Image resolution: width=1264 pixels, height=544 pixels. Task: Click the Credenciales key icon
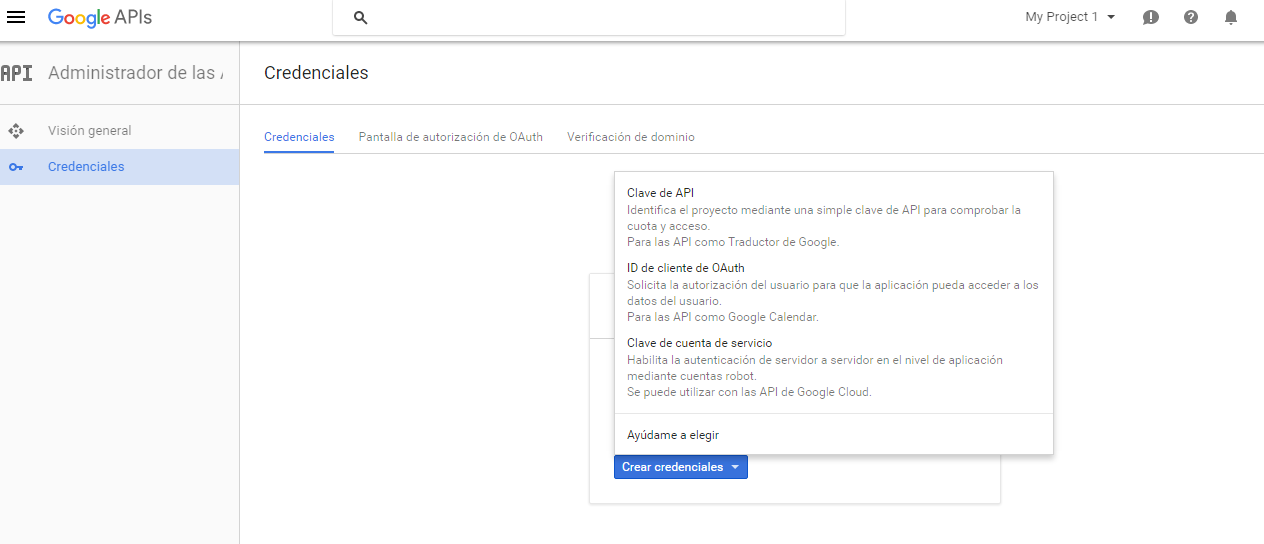tap(16, 167)
